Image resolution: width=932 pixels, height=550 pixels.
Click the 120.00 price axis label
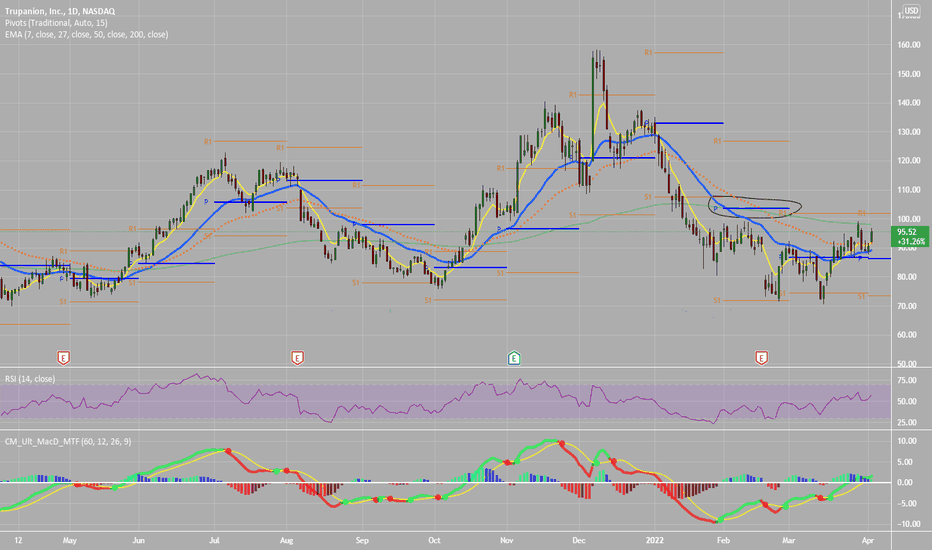tap(909, 161)
